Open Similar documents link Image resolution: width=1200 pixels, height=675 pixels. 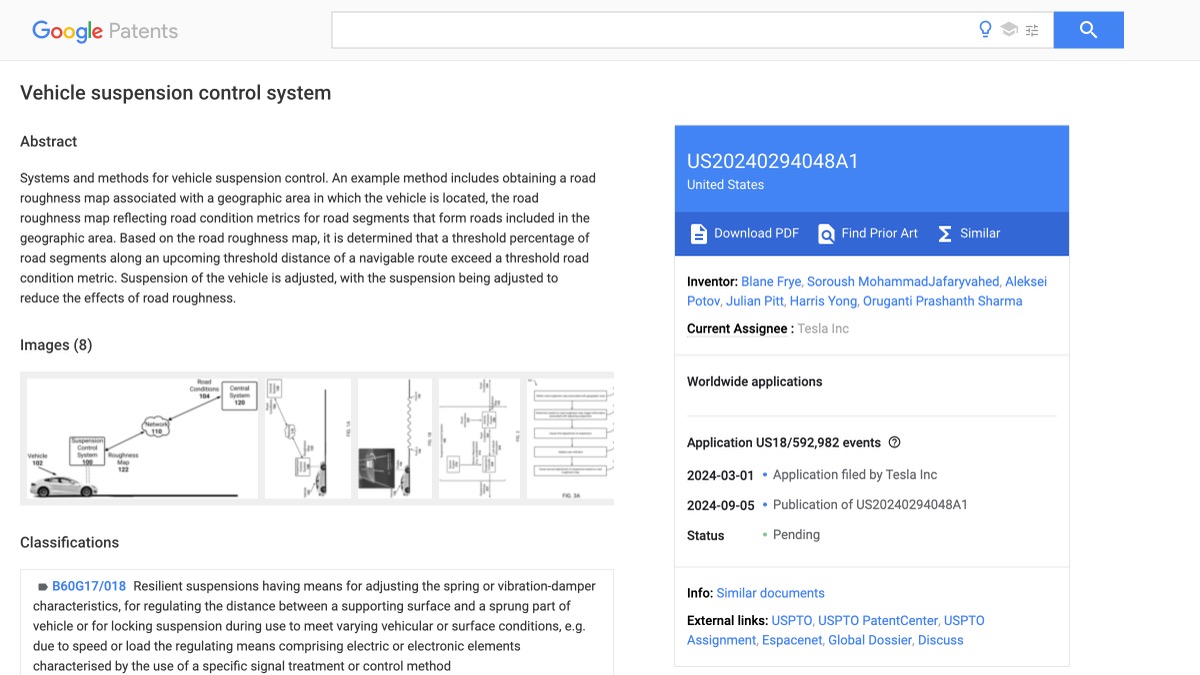tap(770, 592)
